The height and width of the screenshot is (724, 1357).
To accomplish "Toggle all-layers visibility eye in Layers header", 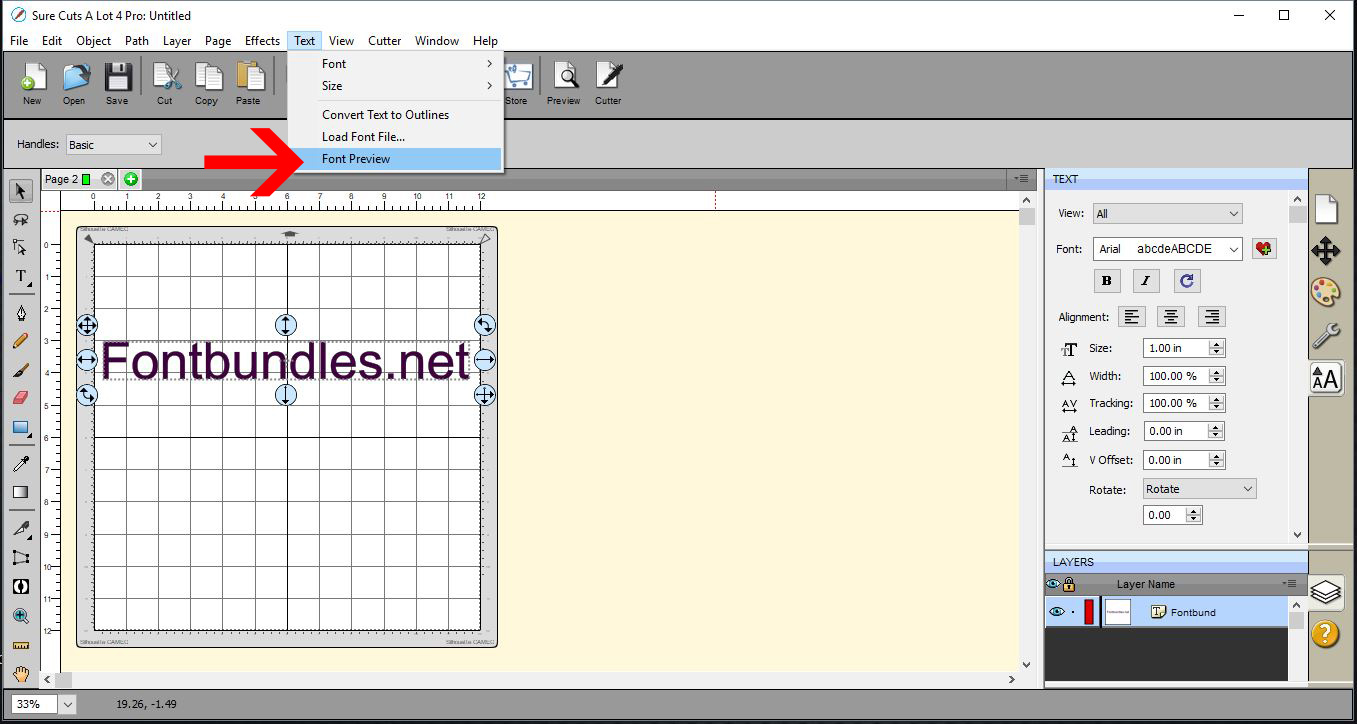I will [x=1053, y=584].
